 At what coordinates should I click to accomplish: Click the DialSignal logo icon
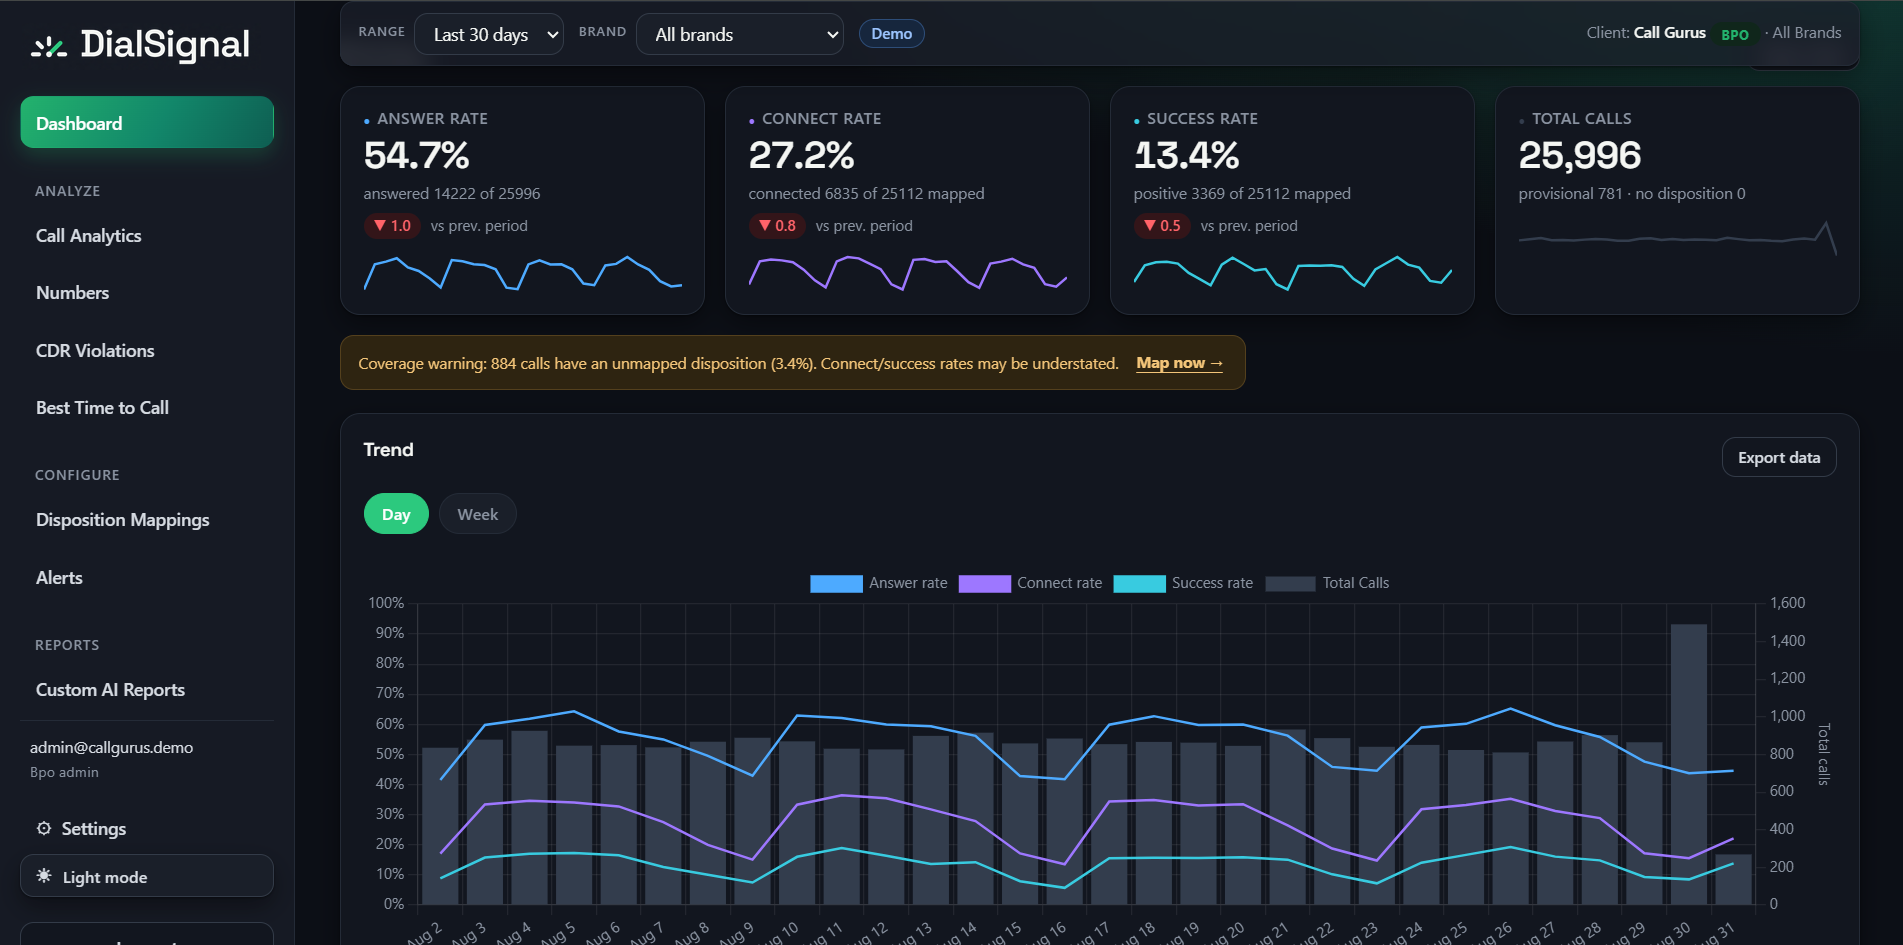pos(48,46)
